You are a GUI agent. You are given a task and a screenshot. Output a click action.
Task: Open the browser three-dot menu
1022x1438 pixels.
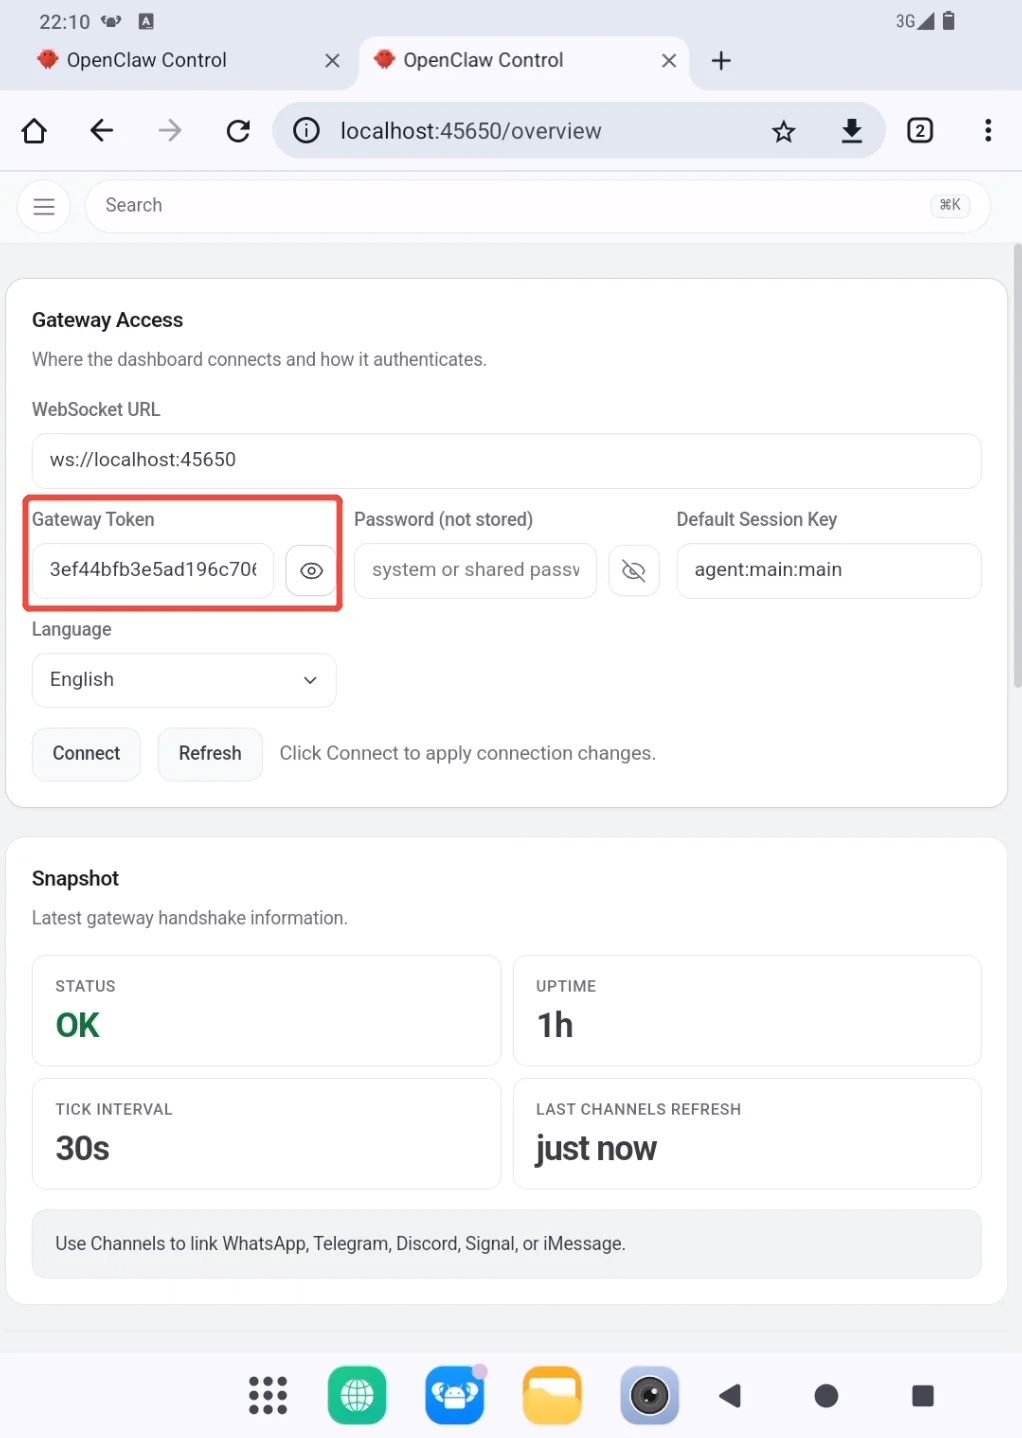988,131
